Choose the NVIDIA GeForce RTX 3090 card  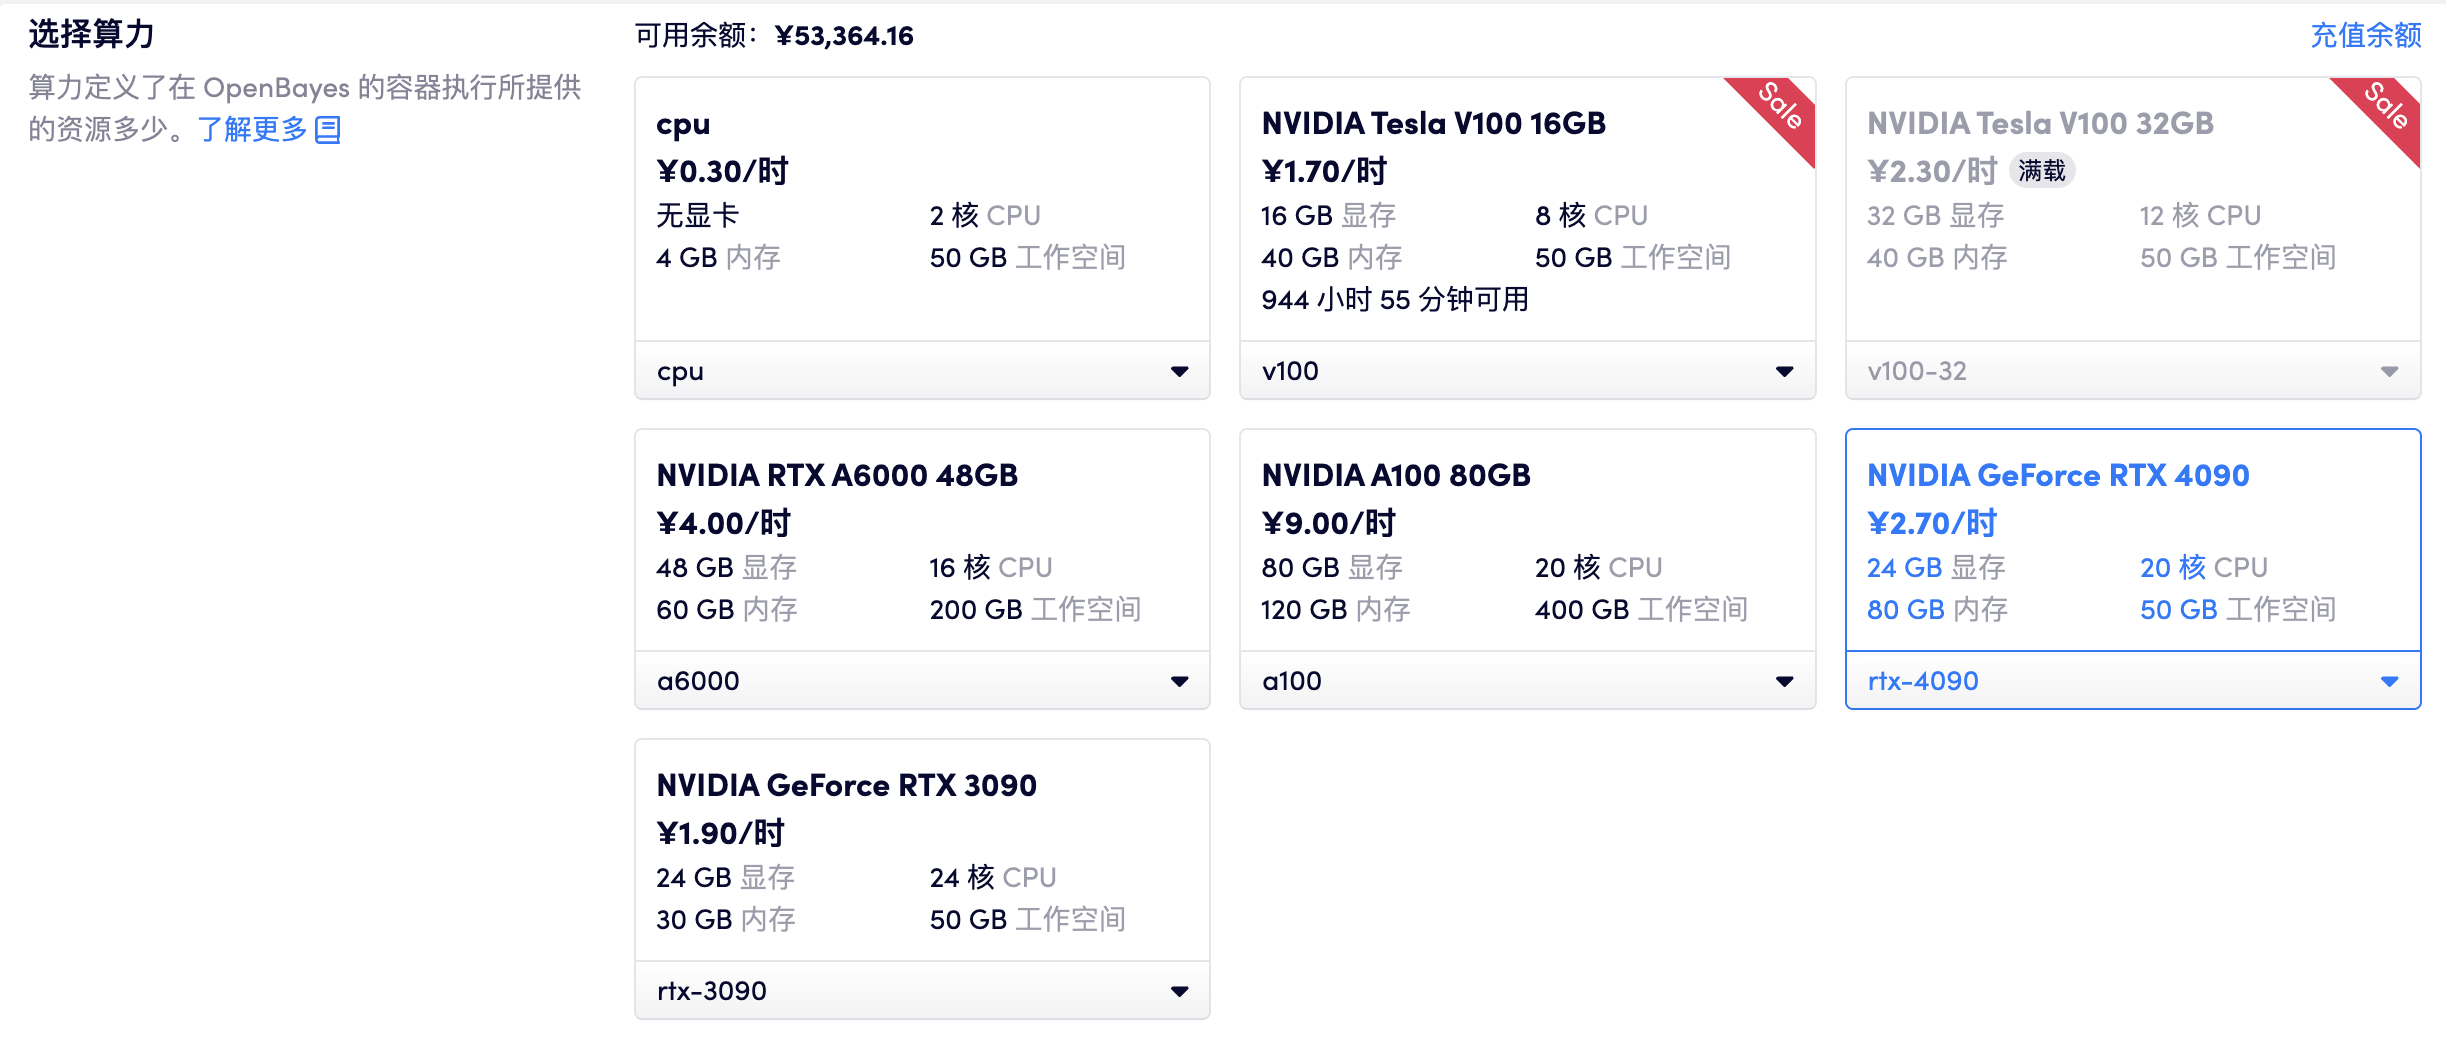click(x=922, y=851)
